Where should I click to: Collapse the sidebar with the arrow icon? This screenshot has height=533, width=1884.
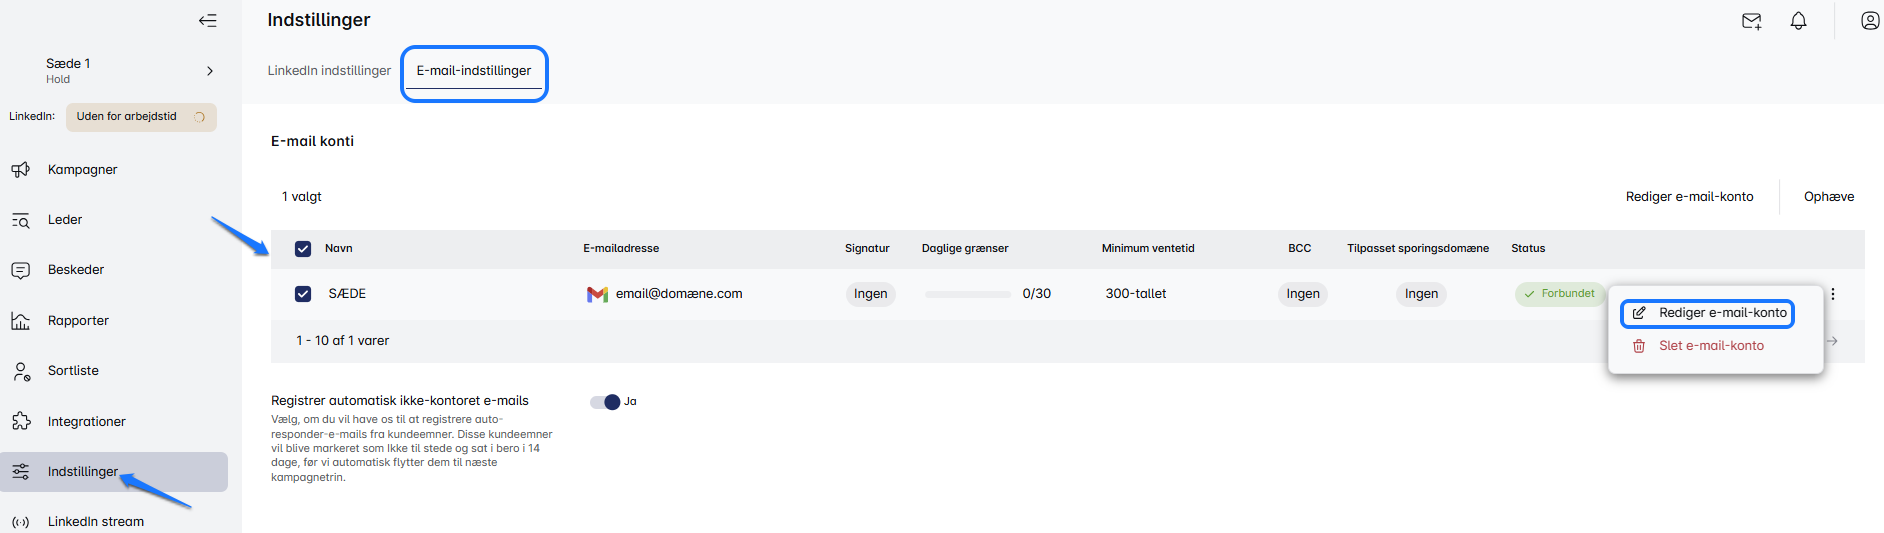(x=207, y=20)
